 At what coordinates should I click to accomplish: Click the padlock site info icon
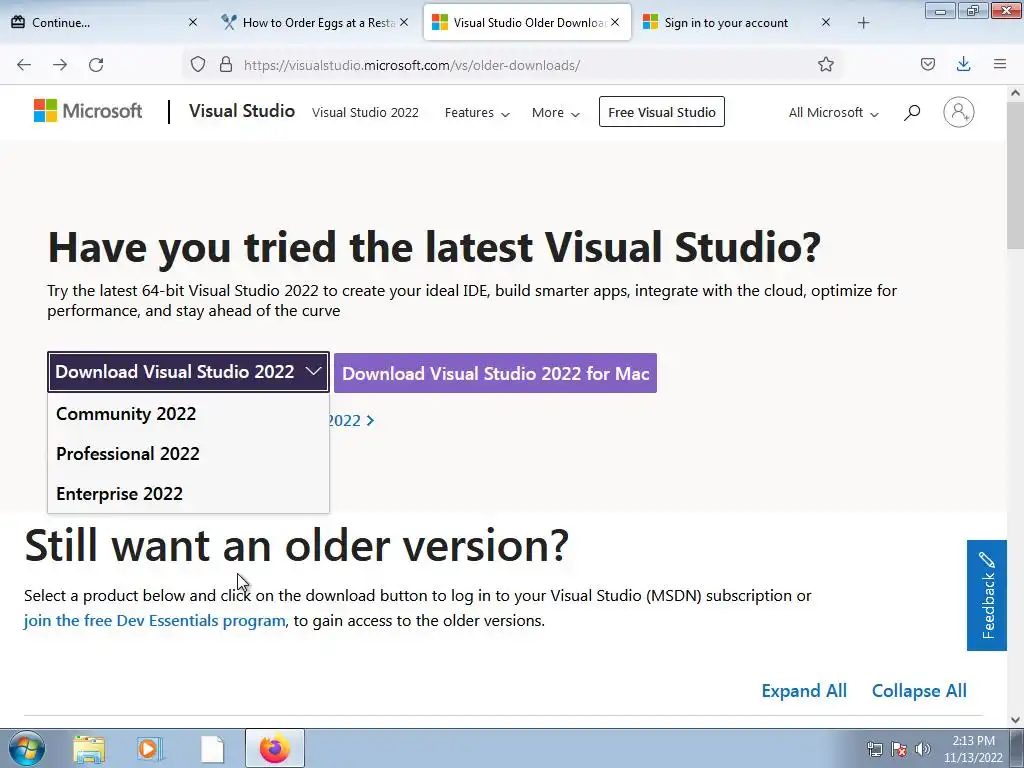(226, 64)
